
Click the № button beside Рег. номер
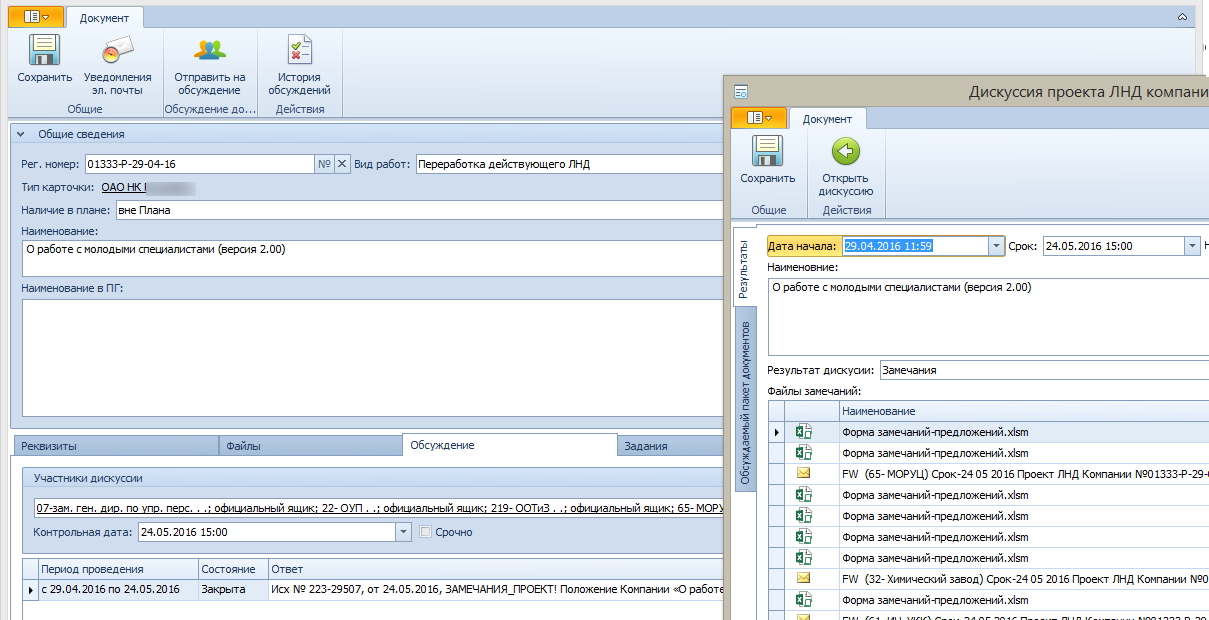click(324, 164)
